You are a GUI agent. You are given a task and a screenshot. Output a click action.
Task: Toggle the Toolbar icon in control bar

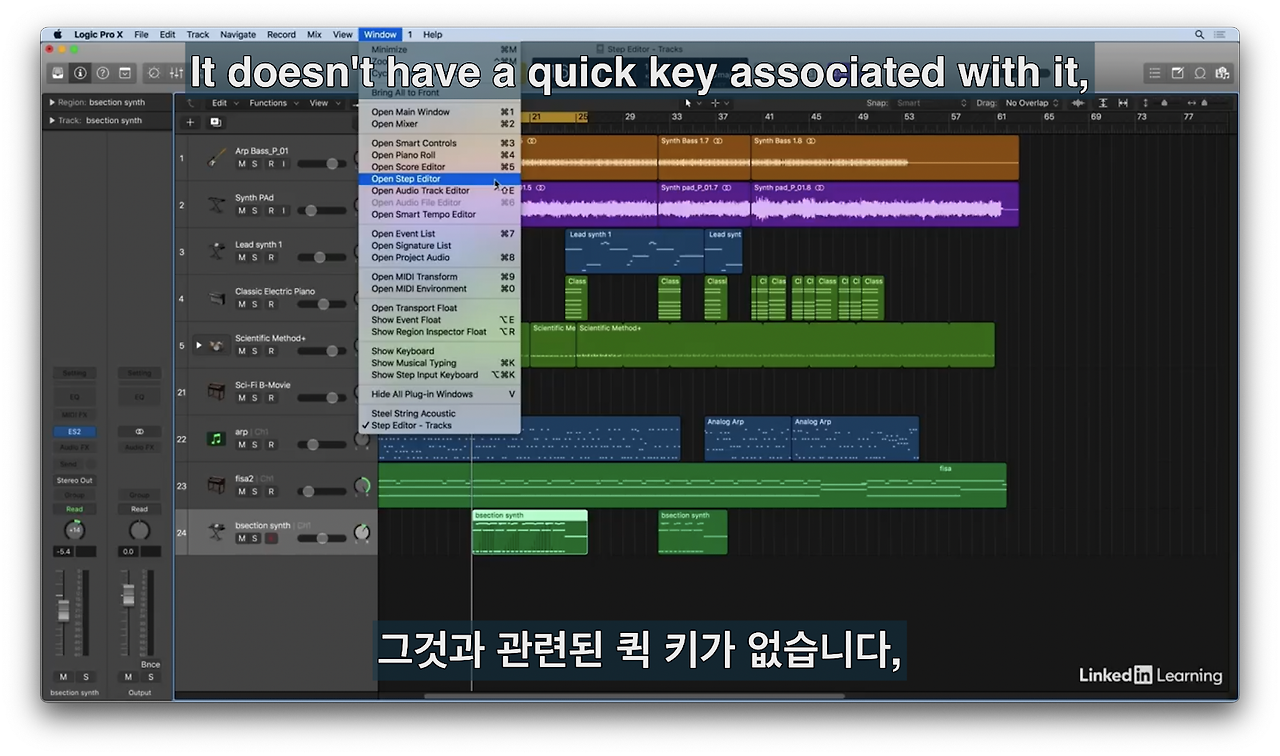tap(125, 73)
